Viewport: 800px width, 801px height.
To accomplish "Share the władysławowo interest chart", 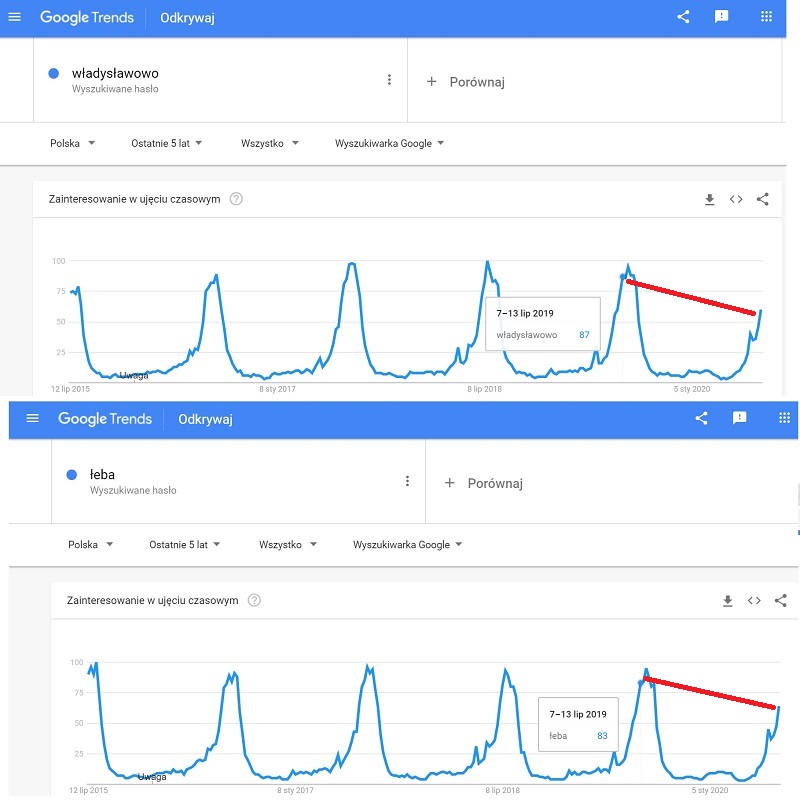I will 763,199.
